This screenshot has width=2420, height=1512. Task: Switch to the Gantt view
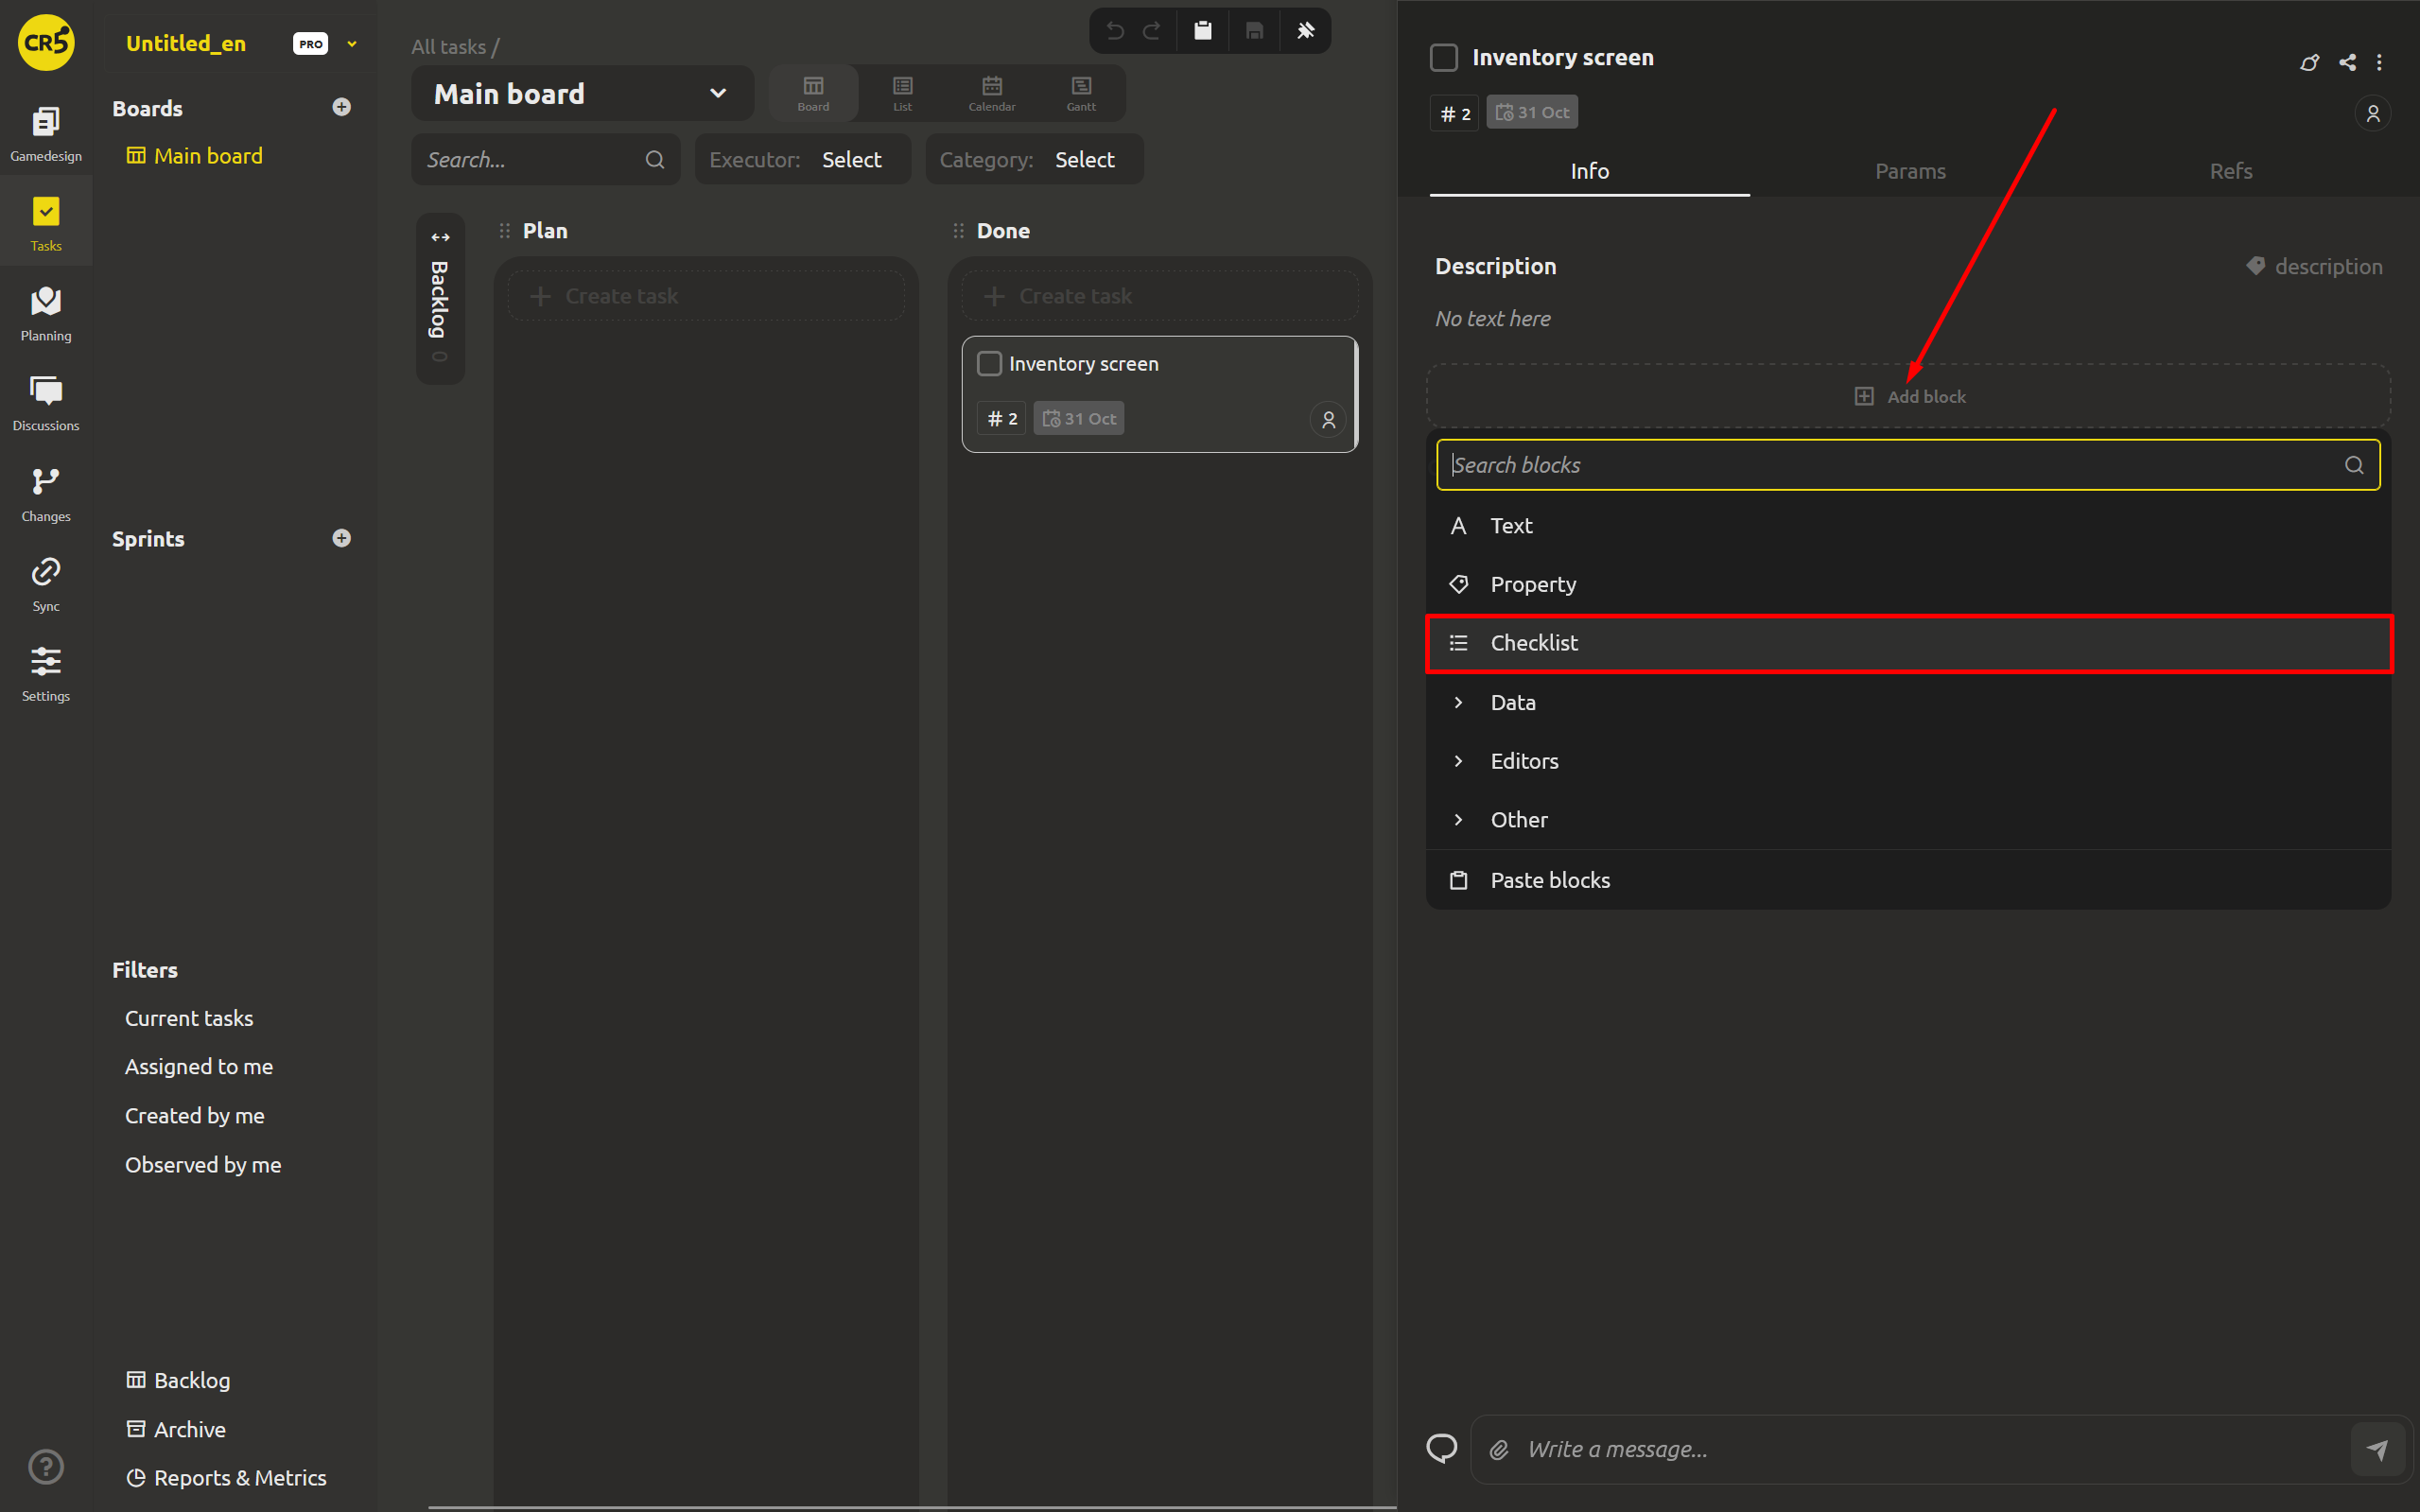pos(1081,93)
